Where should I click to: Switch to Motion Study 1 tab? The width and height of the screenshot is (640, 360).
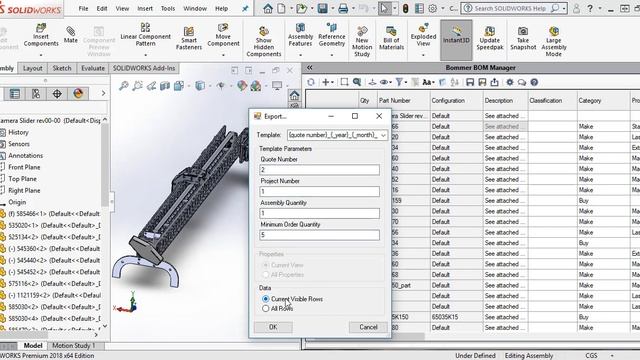click(73, 345)
